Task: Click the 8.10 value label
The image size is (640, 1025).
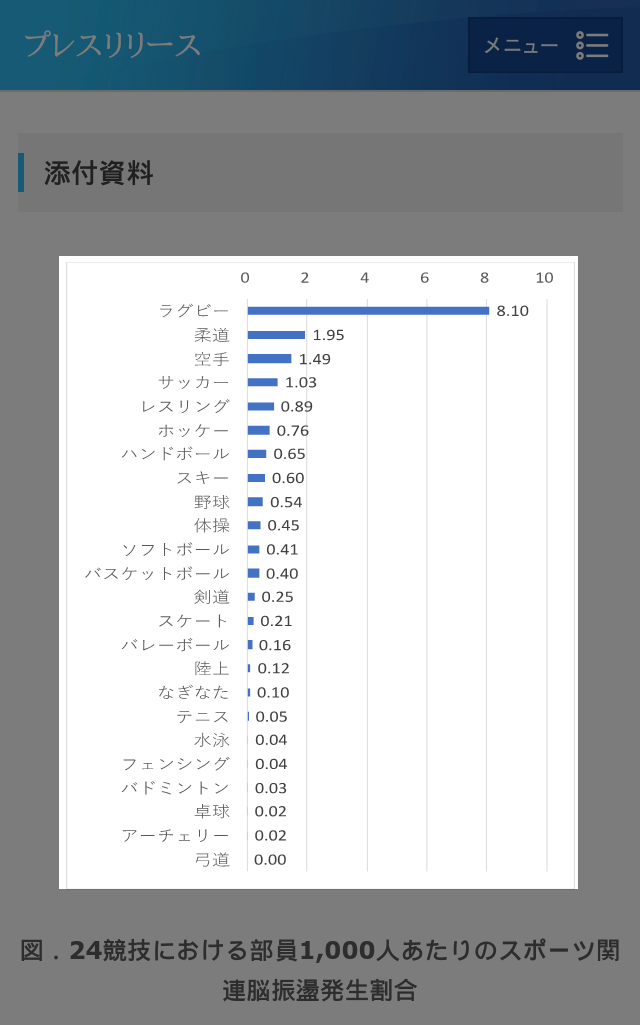Action: pos(512,311)
